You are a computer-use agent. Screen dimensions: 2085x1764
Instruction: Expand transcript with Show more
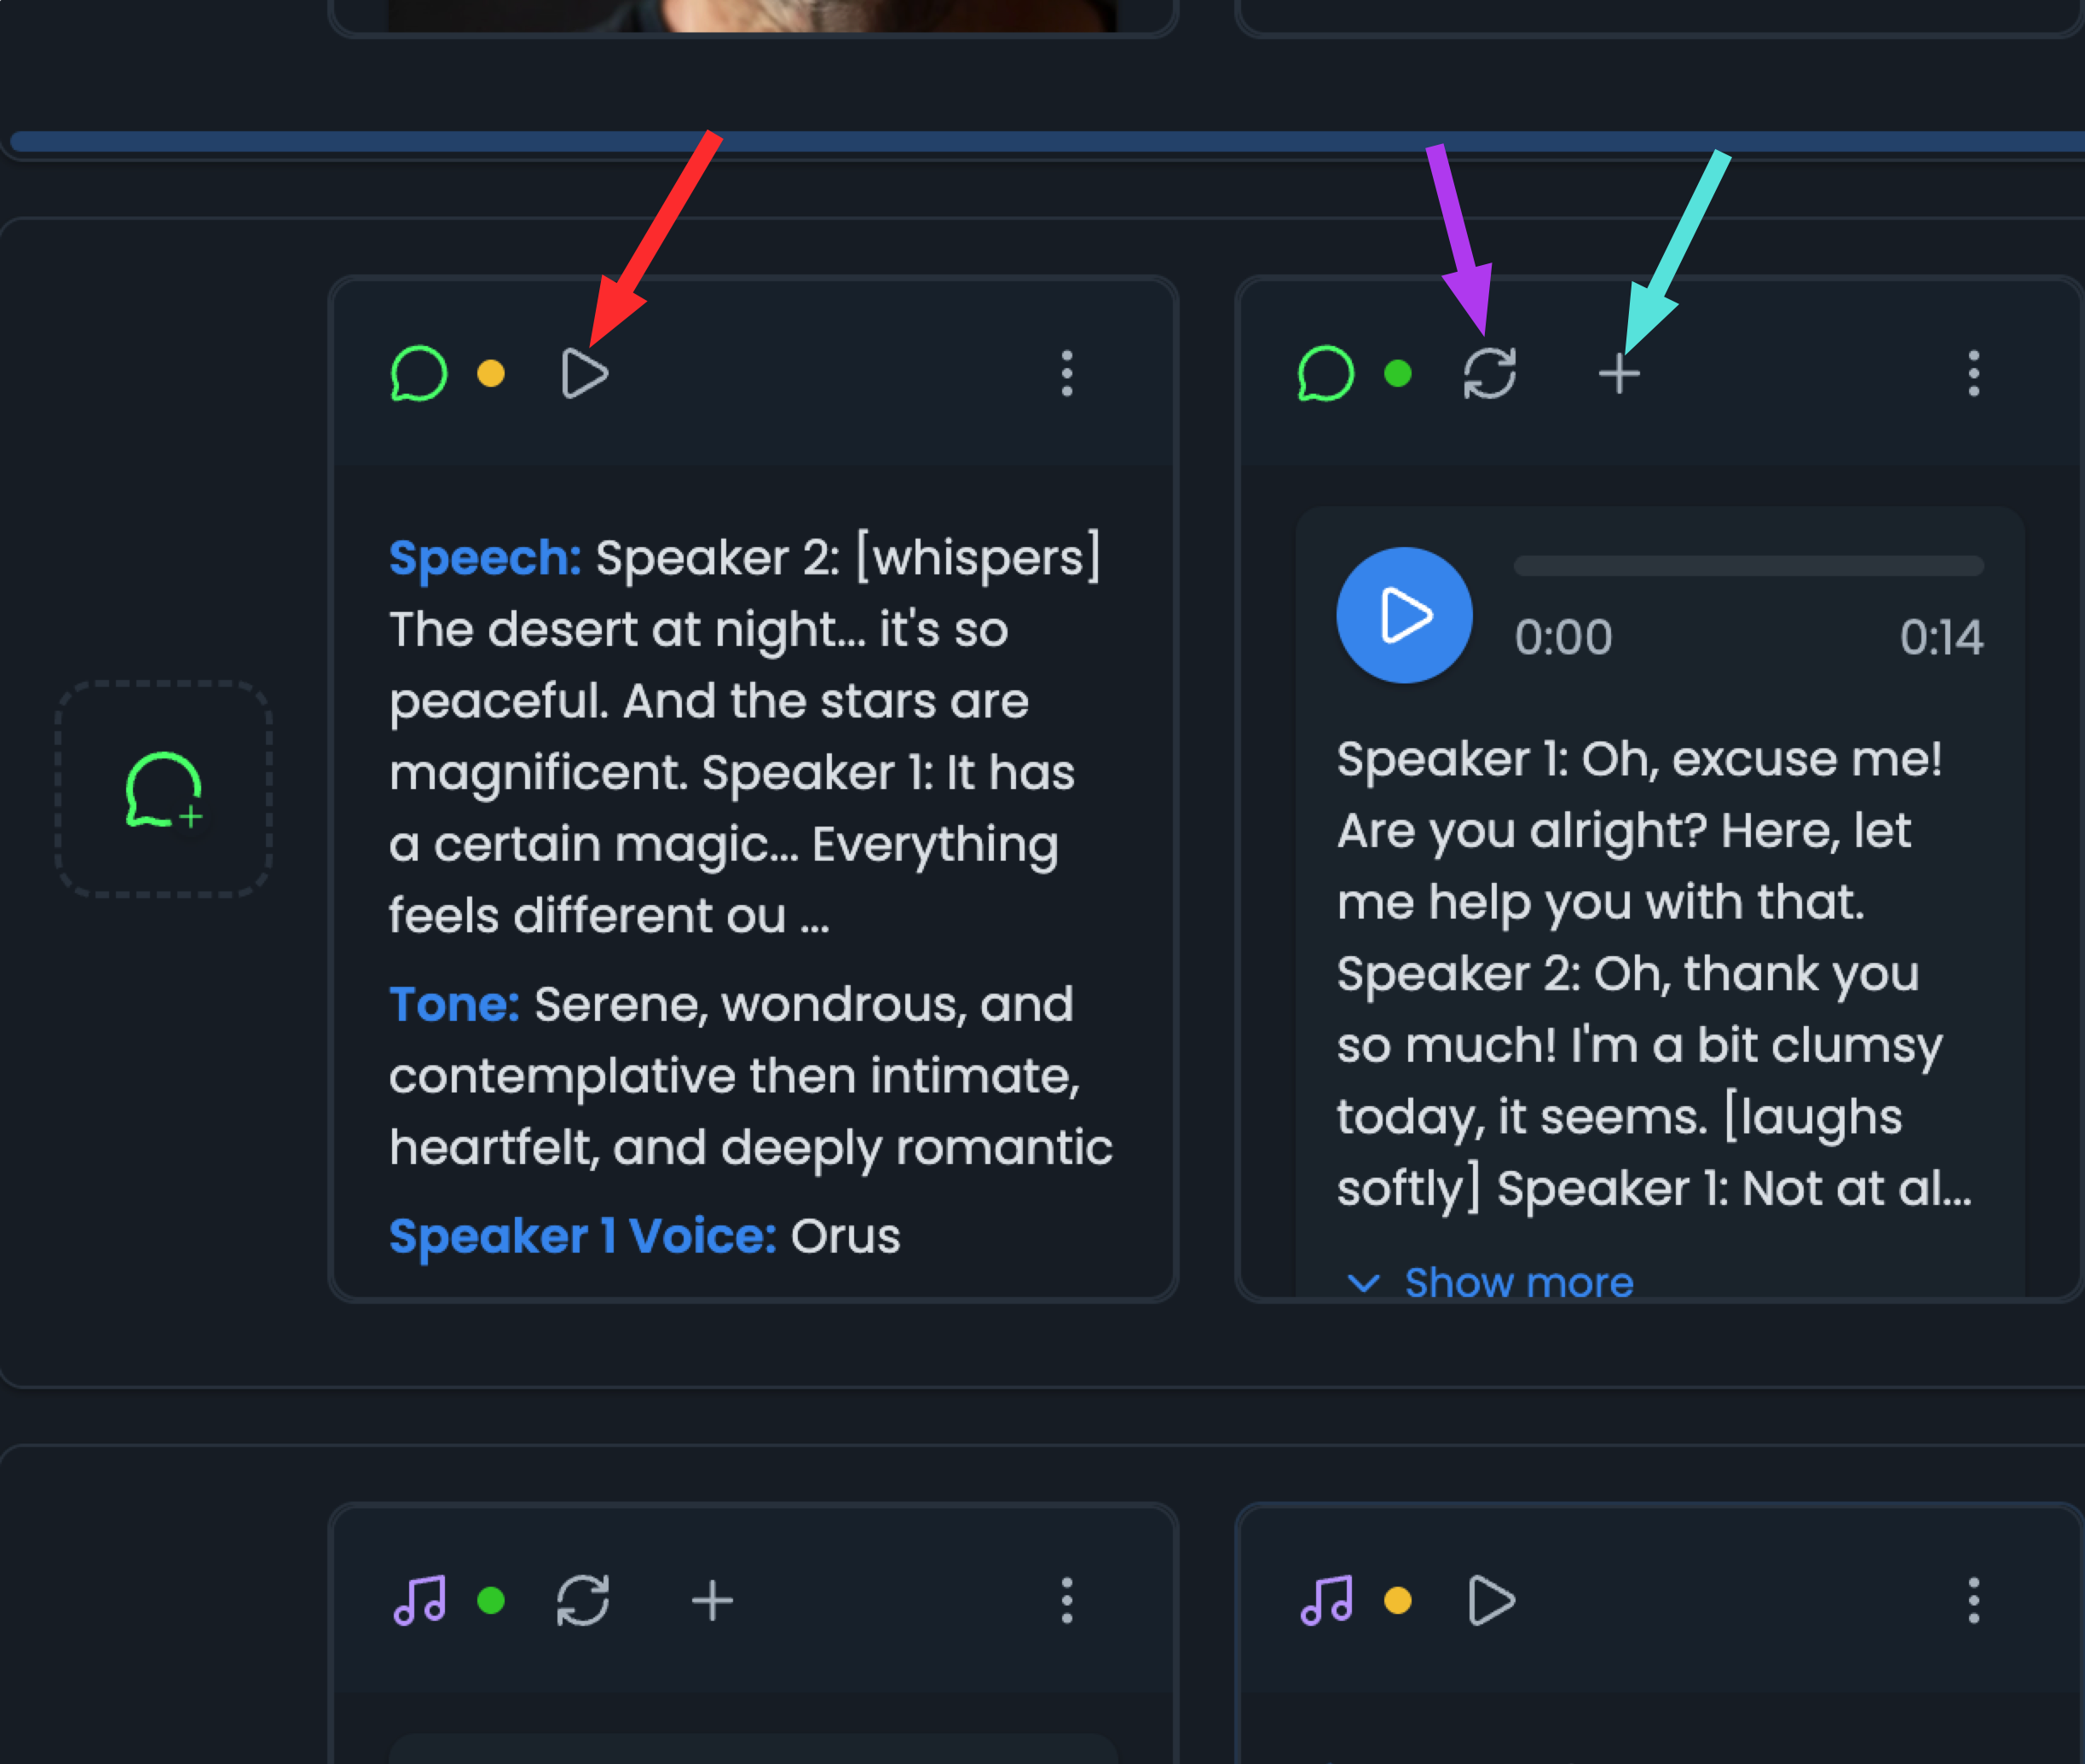1518,1282
